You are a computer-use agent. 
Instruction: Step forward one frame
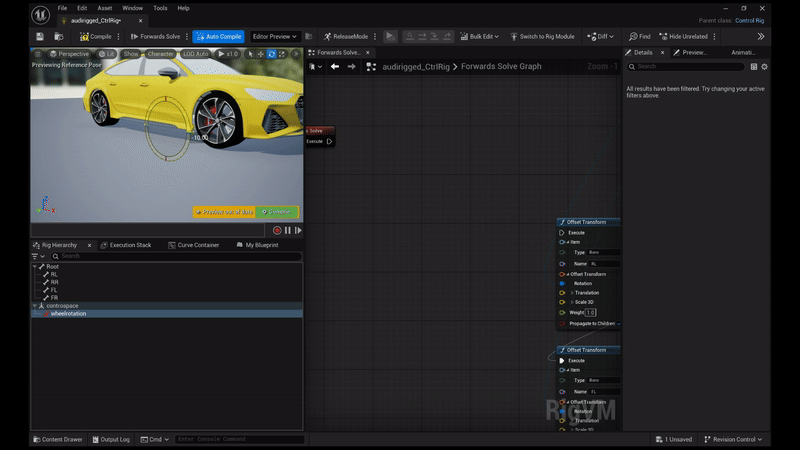(298, 231)
